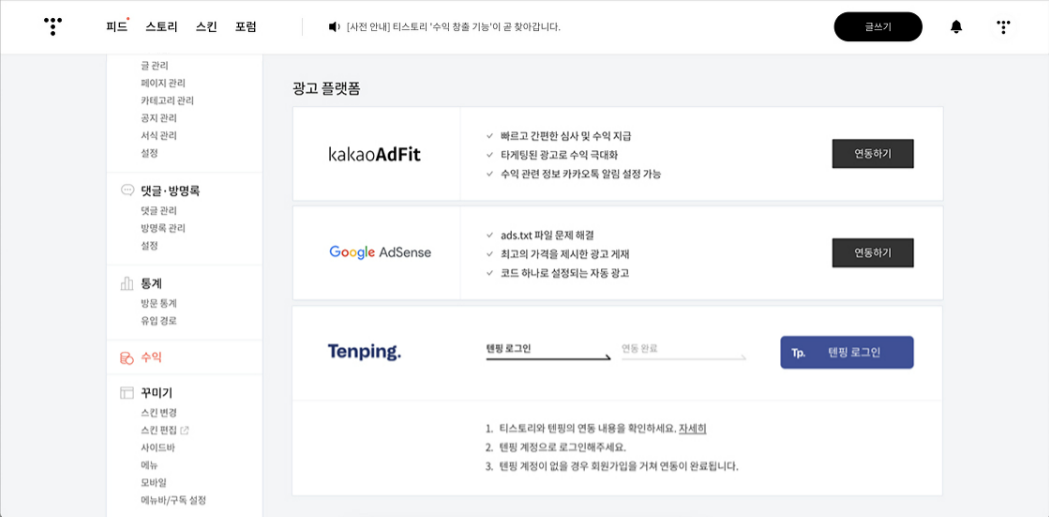The height and width of the screenshot is (517, 1049).
Task: Click text 타게팅된 광고로 수익 극대화
Action: pos(559,154)
